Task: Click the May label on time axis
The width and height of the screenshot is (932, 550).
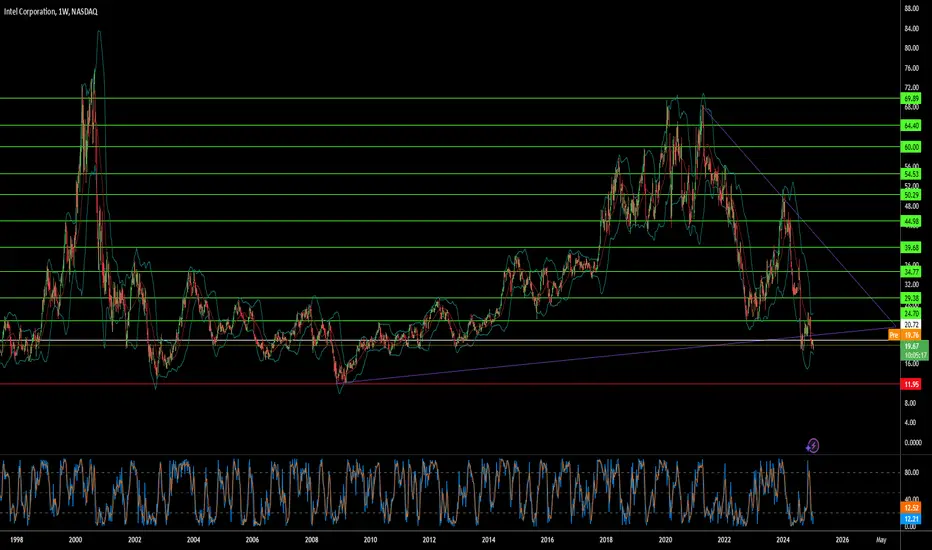Action: 881,540
